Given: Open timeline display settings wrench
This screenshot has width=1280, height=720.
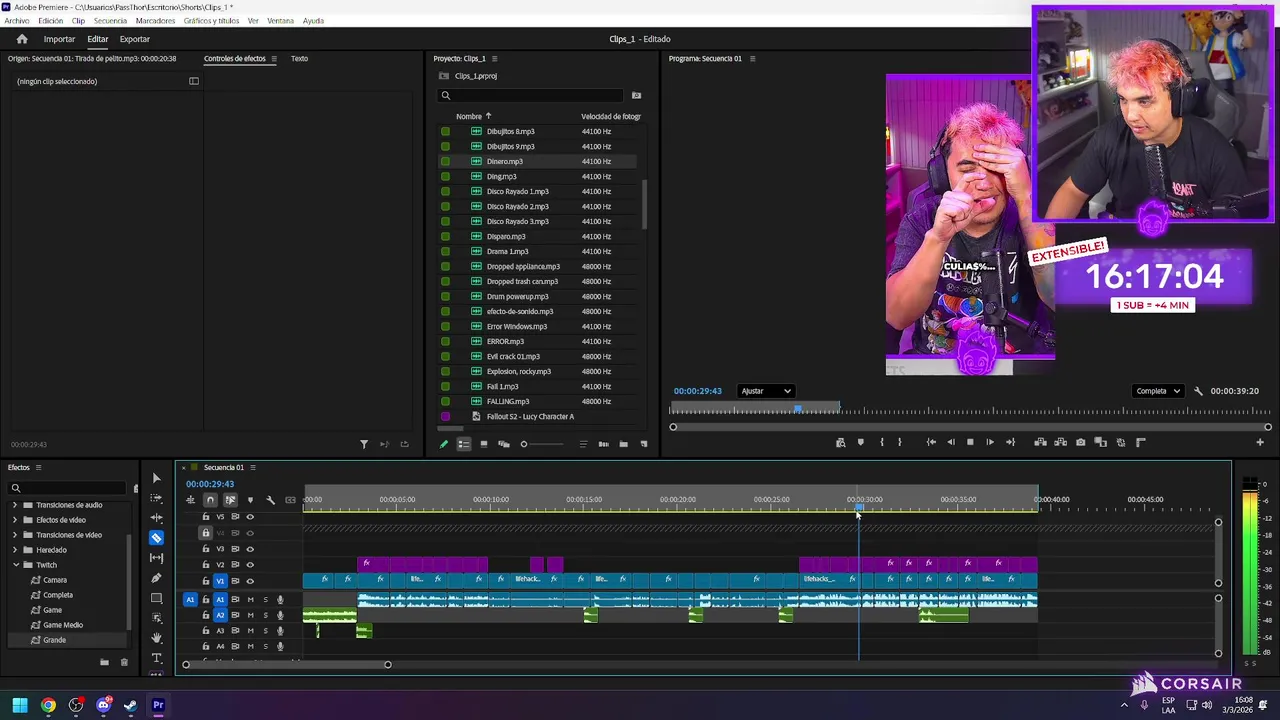Looking at the screenshot, I should pos(270,500).
